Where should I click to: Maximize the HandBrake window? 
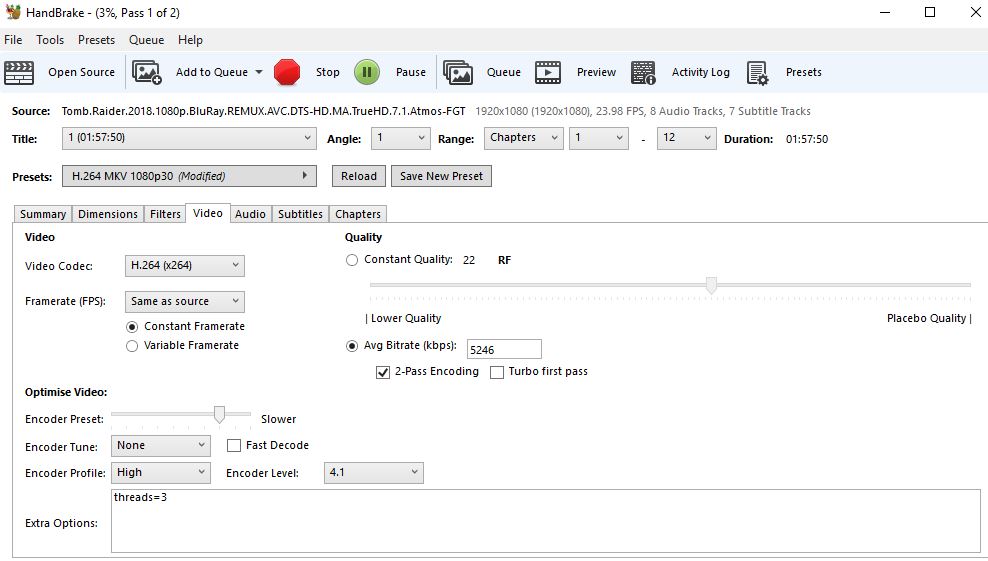[929, 12]
